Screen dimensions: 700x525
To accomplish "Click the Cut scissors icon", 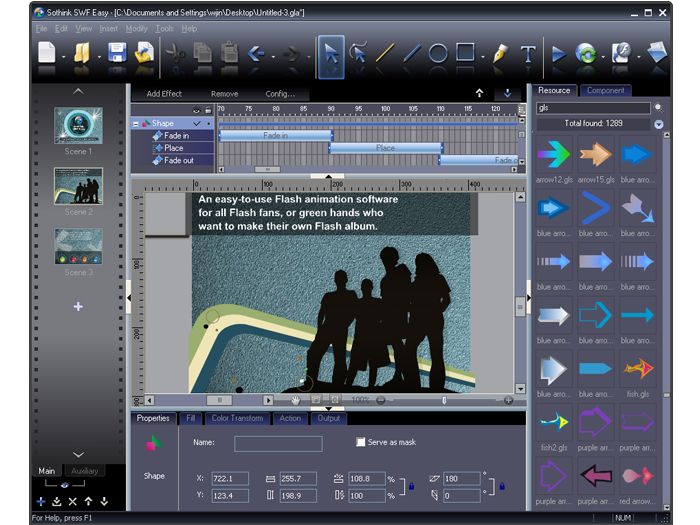I will (x=175, y=54).
